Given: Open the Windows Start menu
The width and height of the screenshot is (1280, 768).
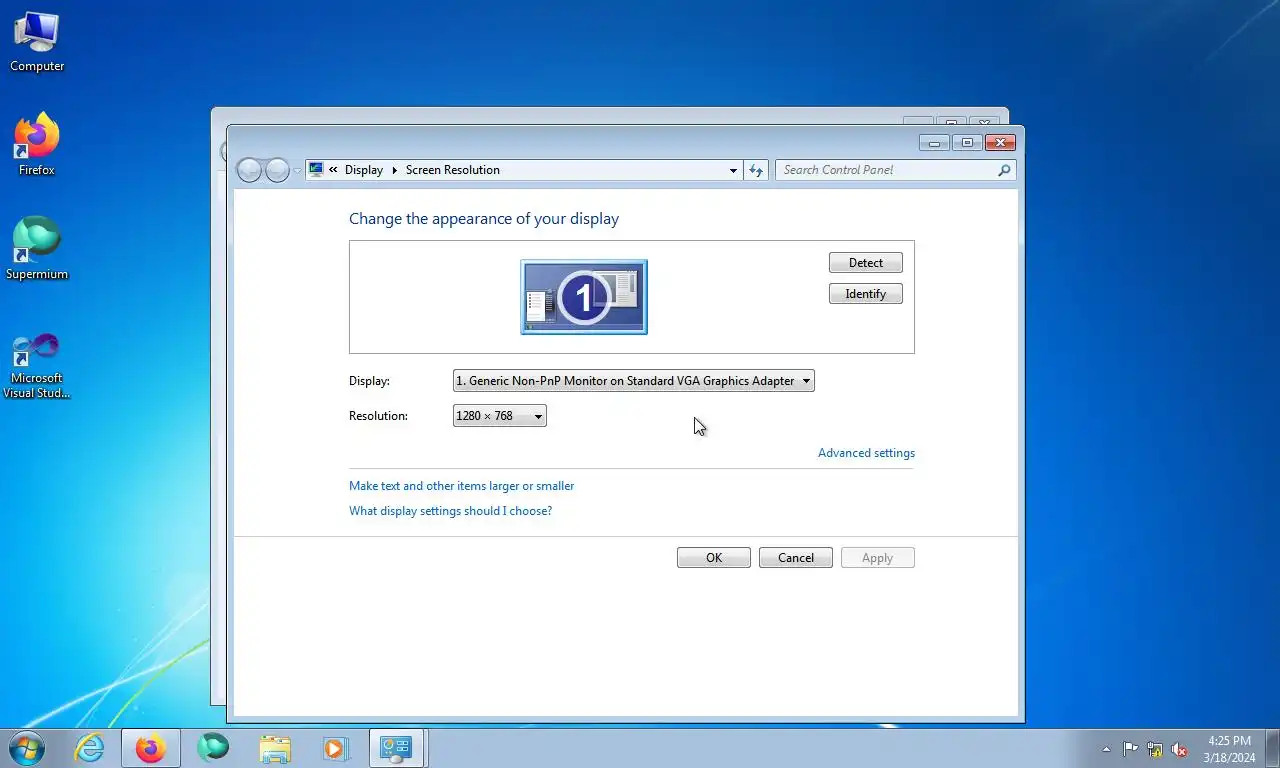Looking at the screenshot, I should (x=26, y=748).
